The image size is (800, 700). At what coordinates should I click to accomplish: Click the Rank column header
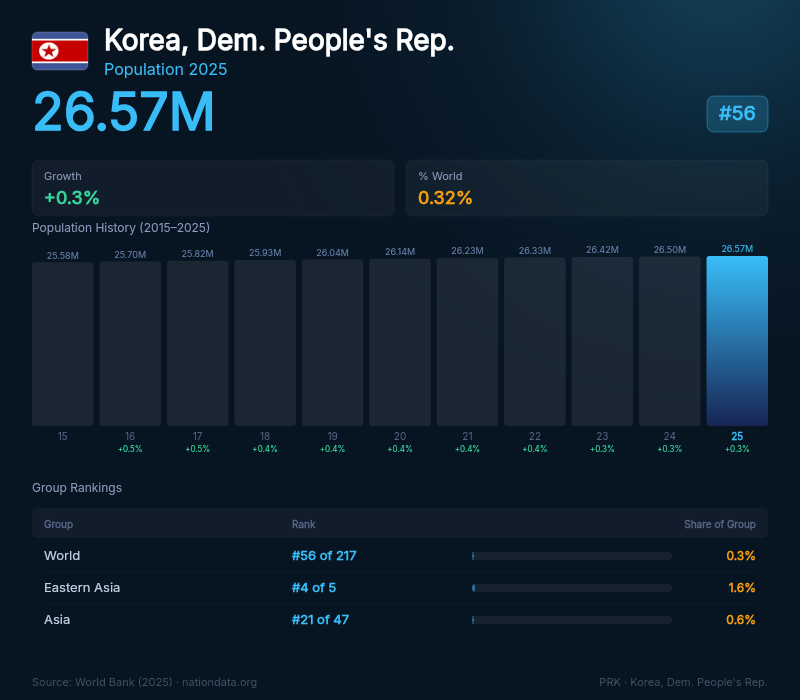coord(304,524)
